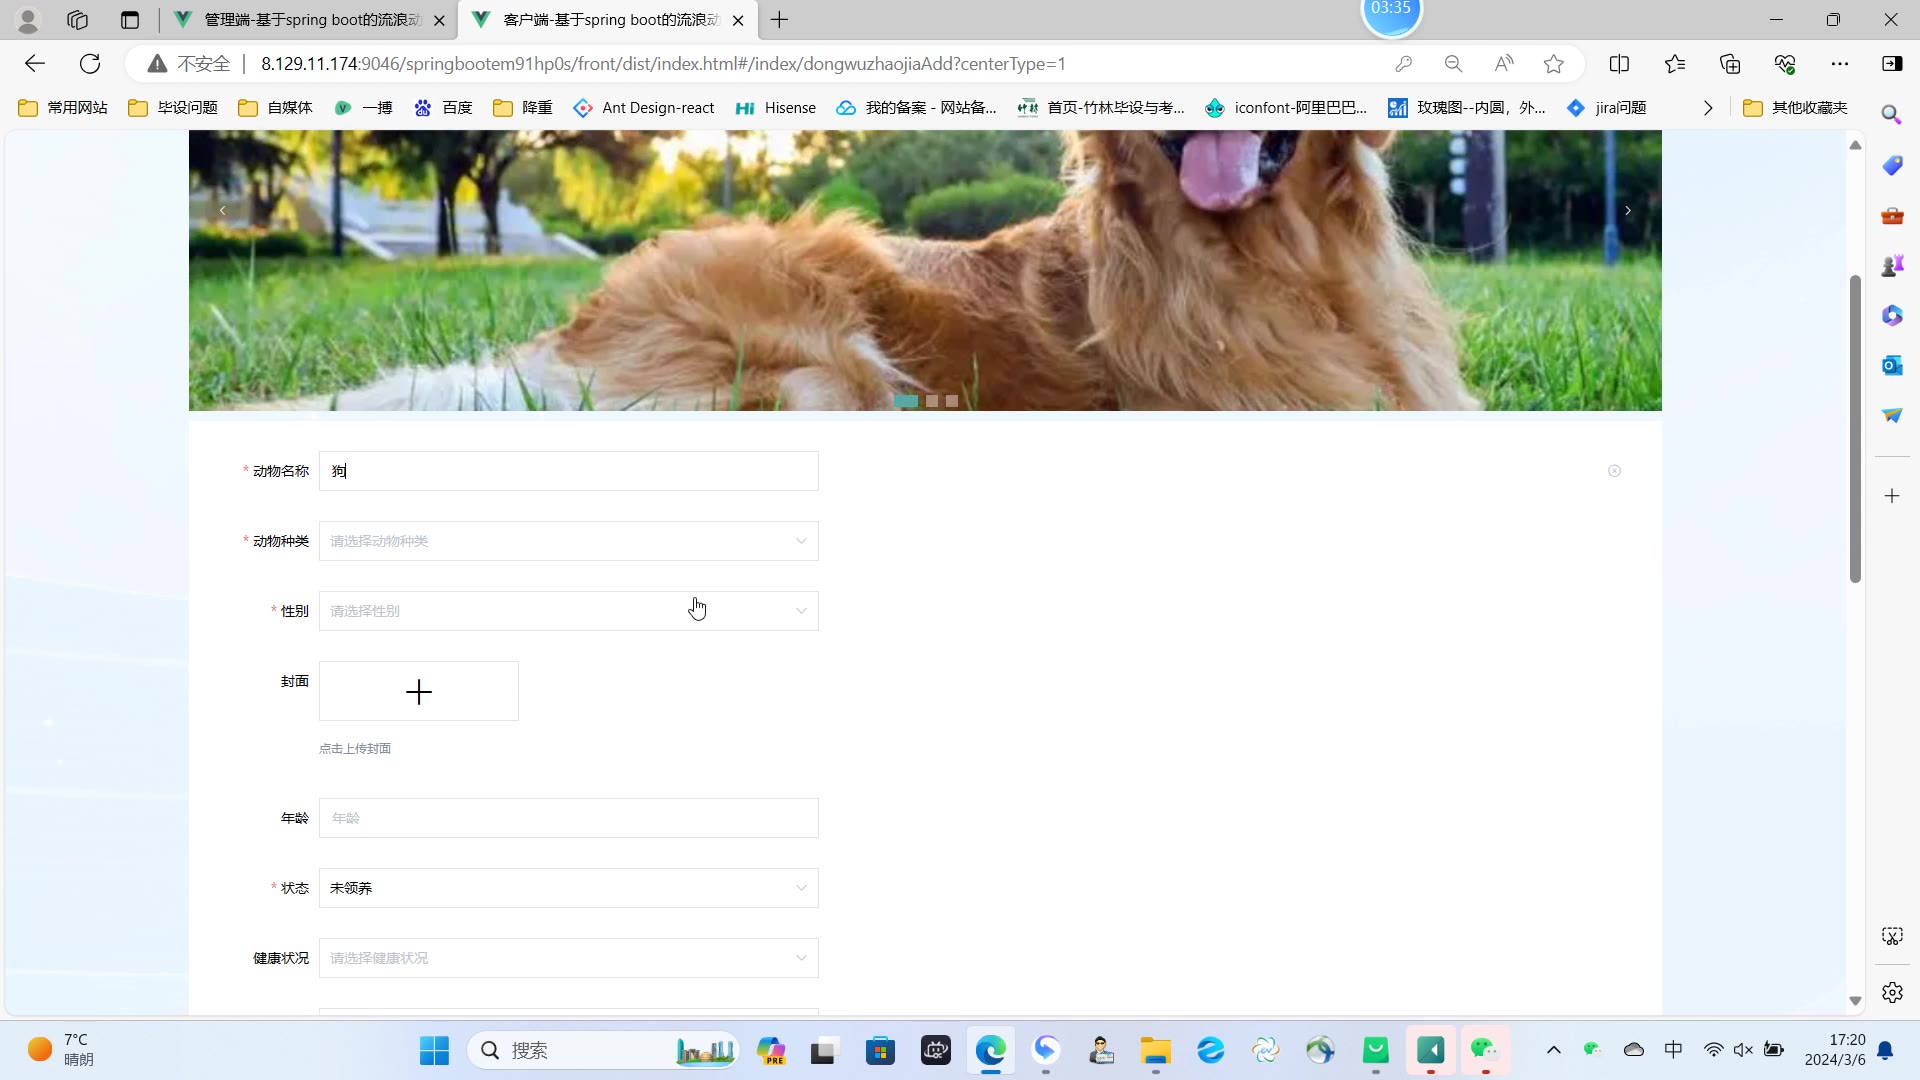This screenshot has width=1920, height=1080.
Task: Open the sidebar games chess icon
Action: (1892, 266)
